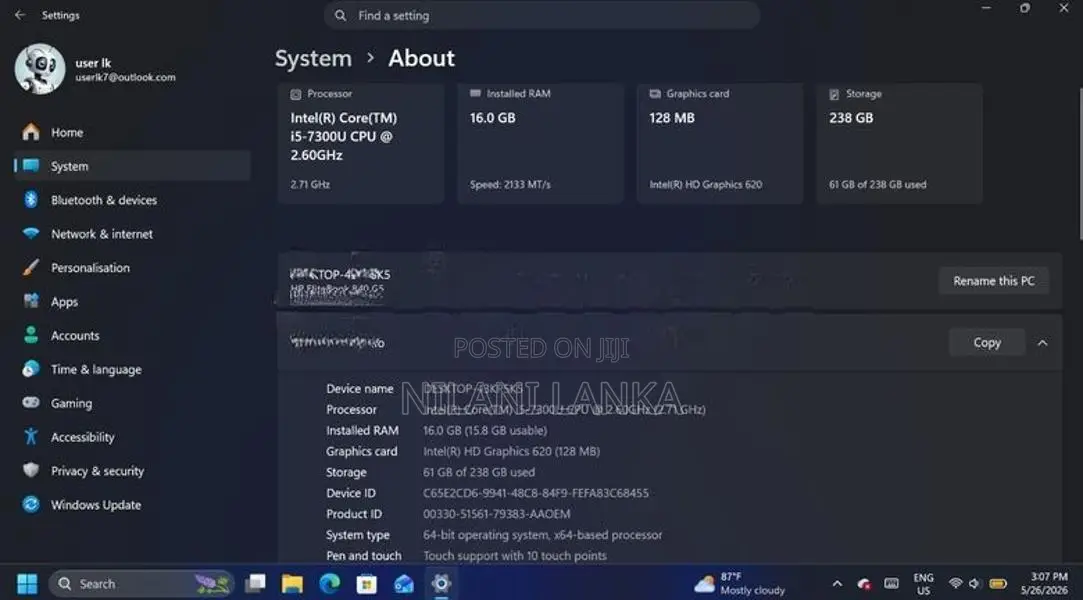
Task: Open Network & internet page
Action: [x=132, y=233]
